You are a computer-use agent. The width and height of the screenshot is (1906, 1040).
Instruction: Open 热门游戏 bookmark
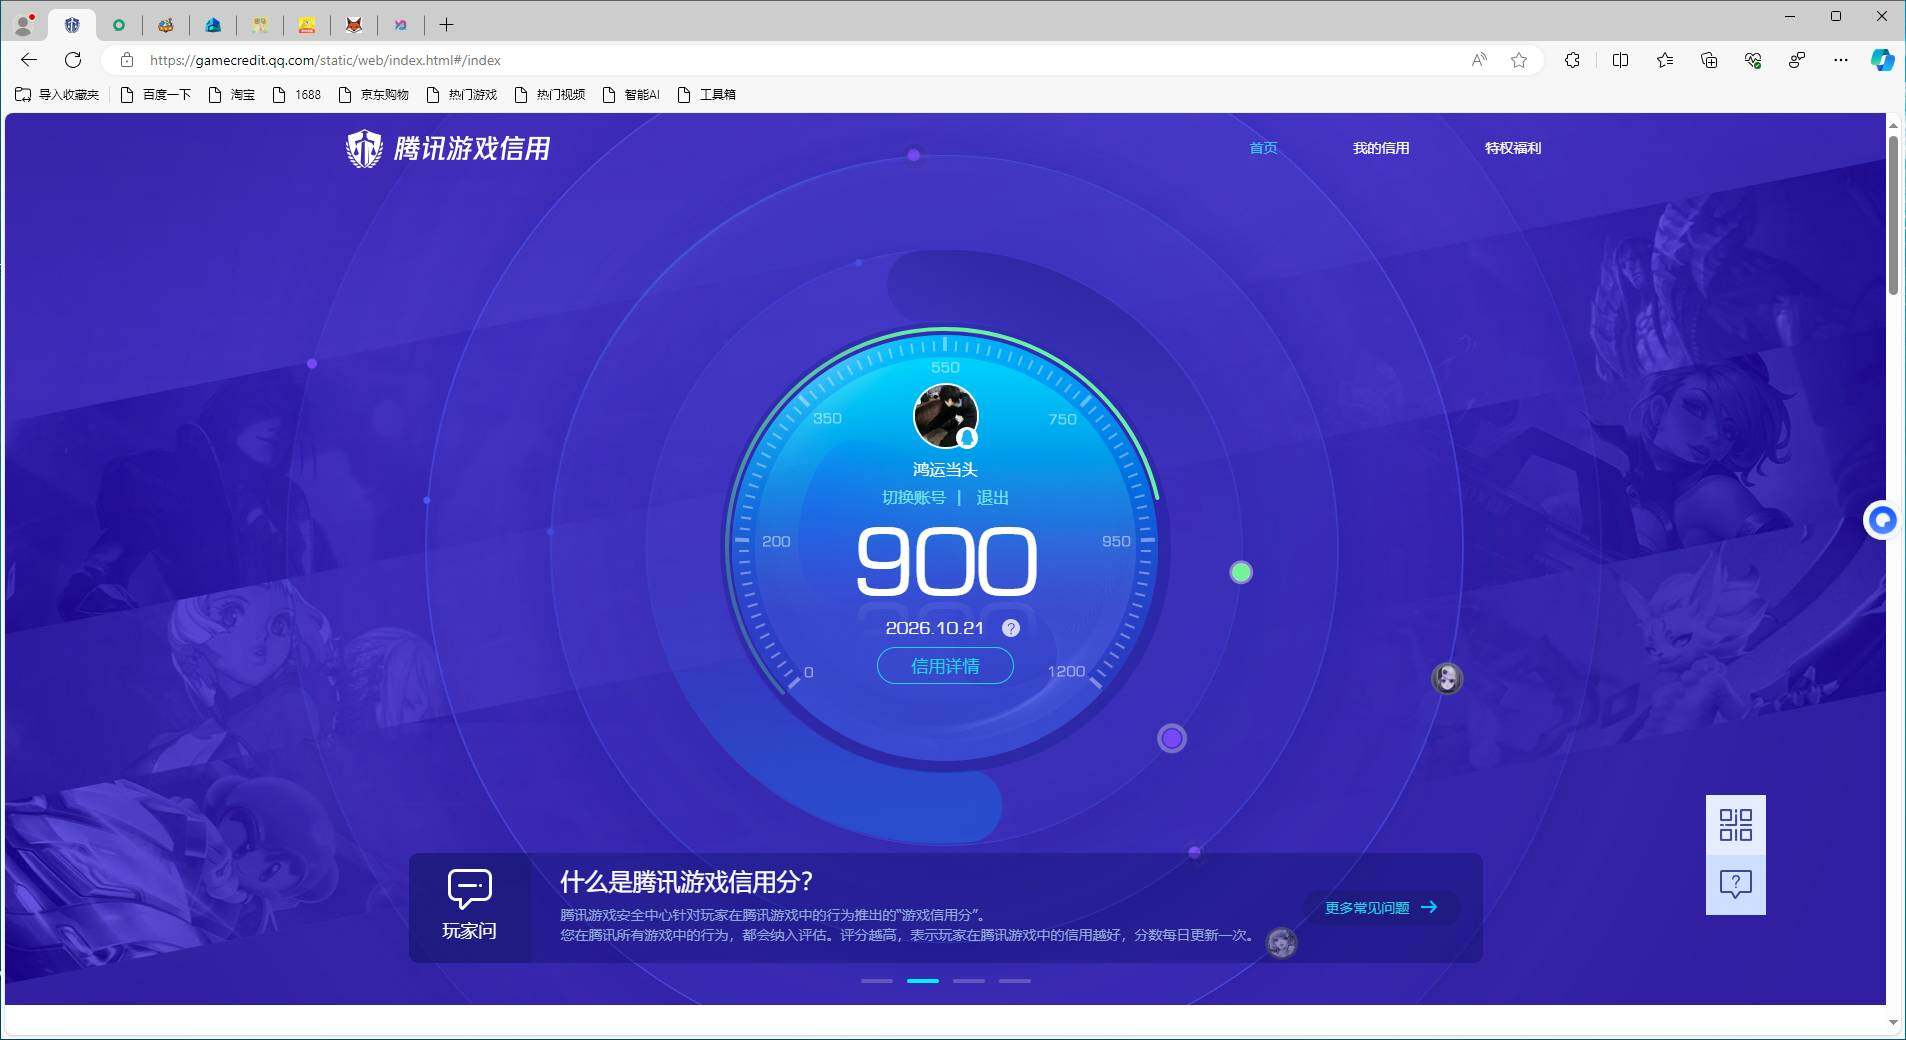pyautogui.click(x=461, y=95)
